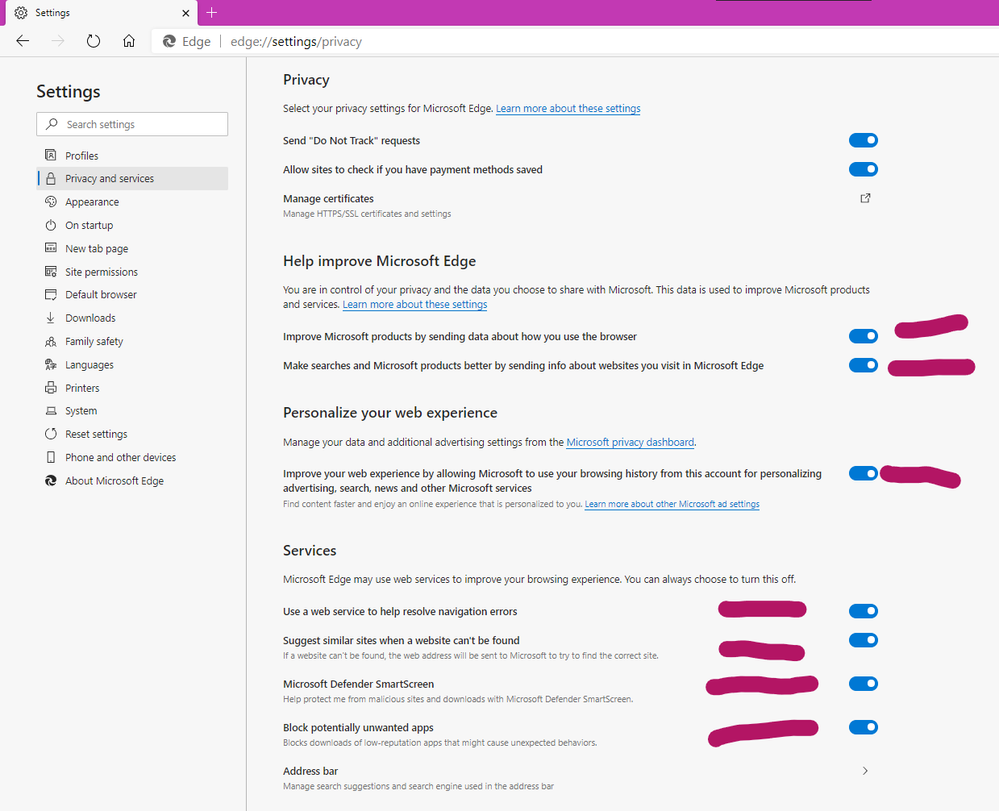Click the Edge logo in address bar
The image size is (999, 811).
click(x=169, y=41)
